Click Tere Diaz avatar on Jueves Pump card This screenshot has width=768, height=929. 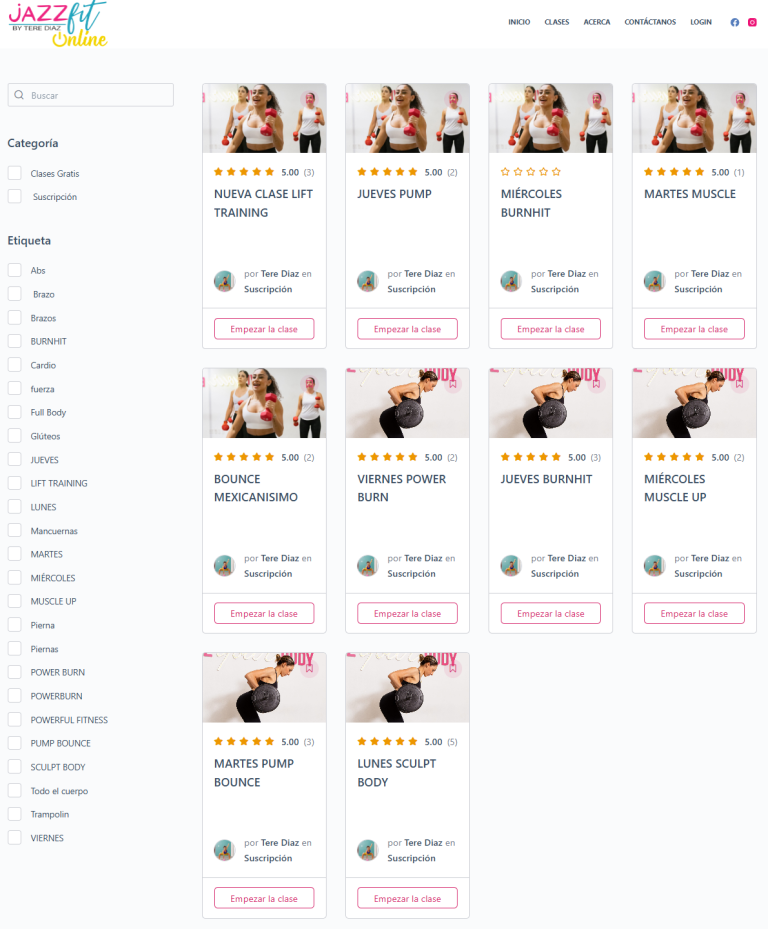pyautogui.click(x=367, y=281)
